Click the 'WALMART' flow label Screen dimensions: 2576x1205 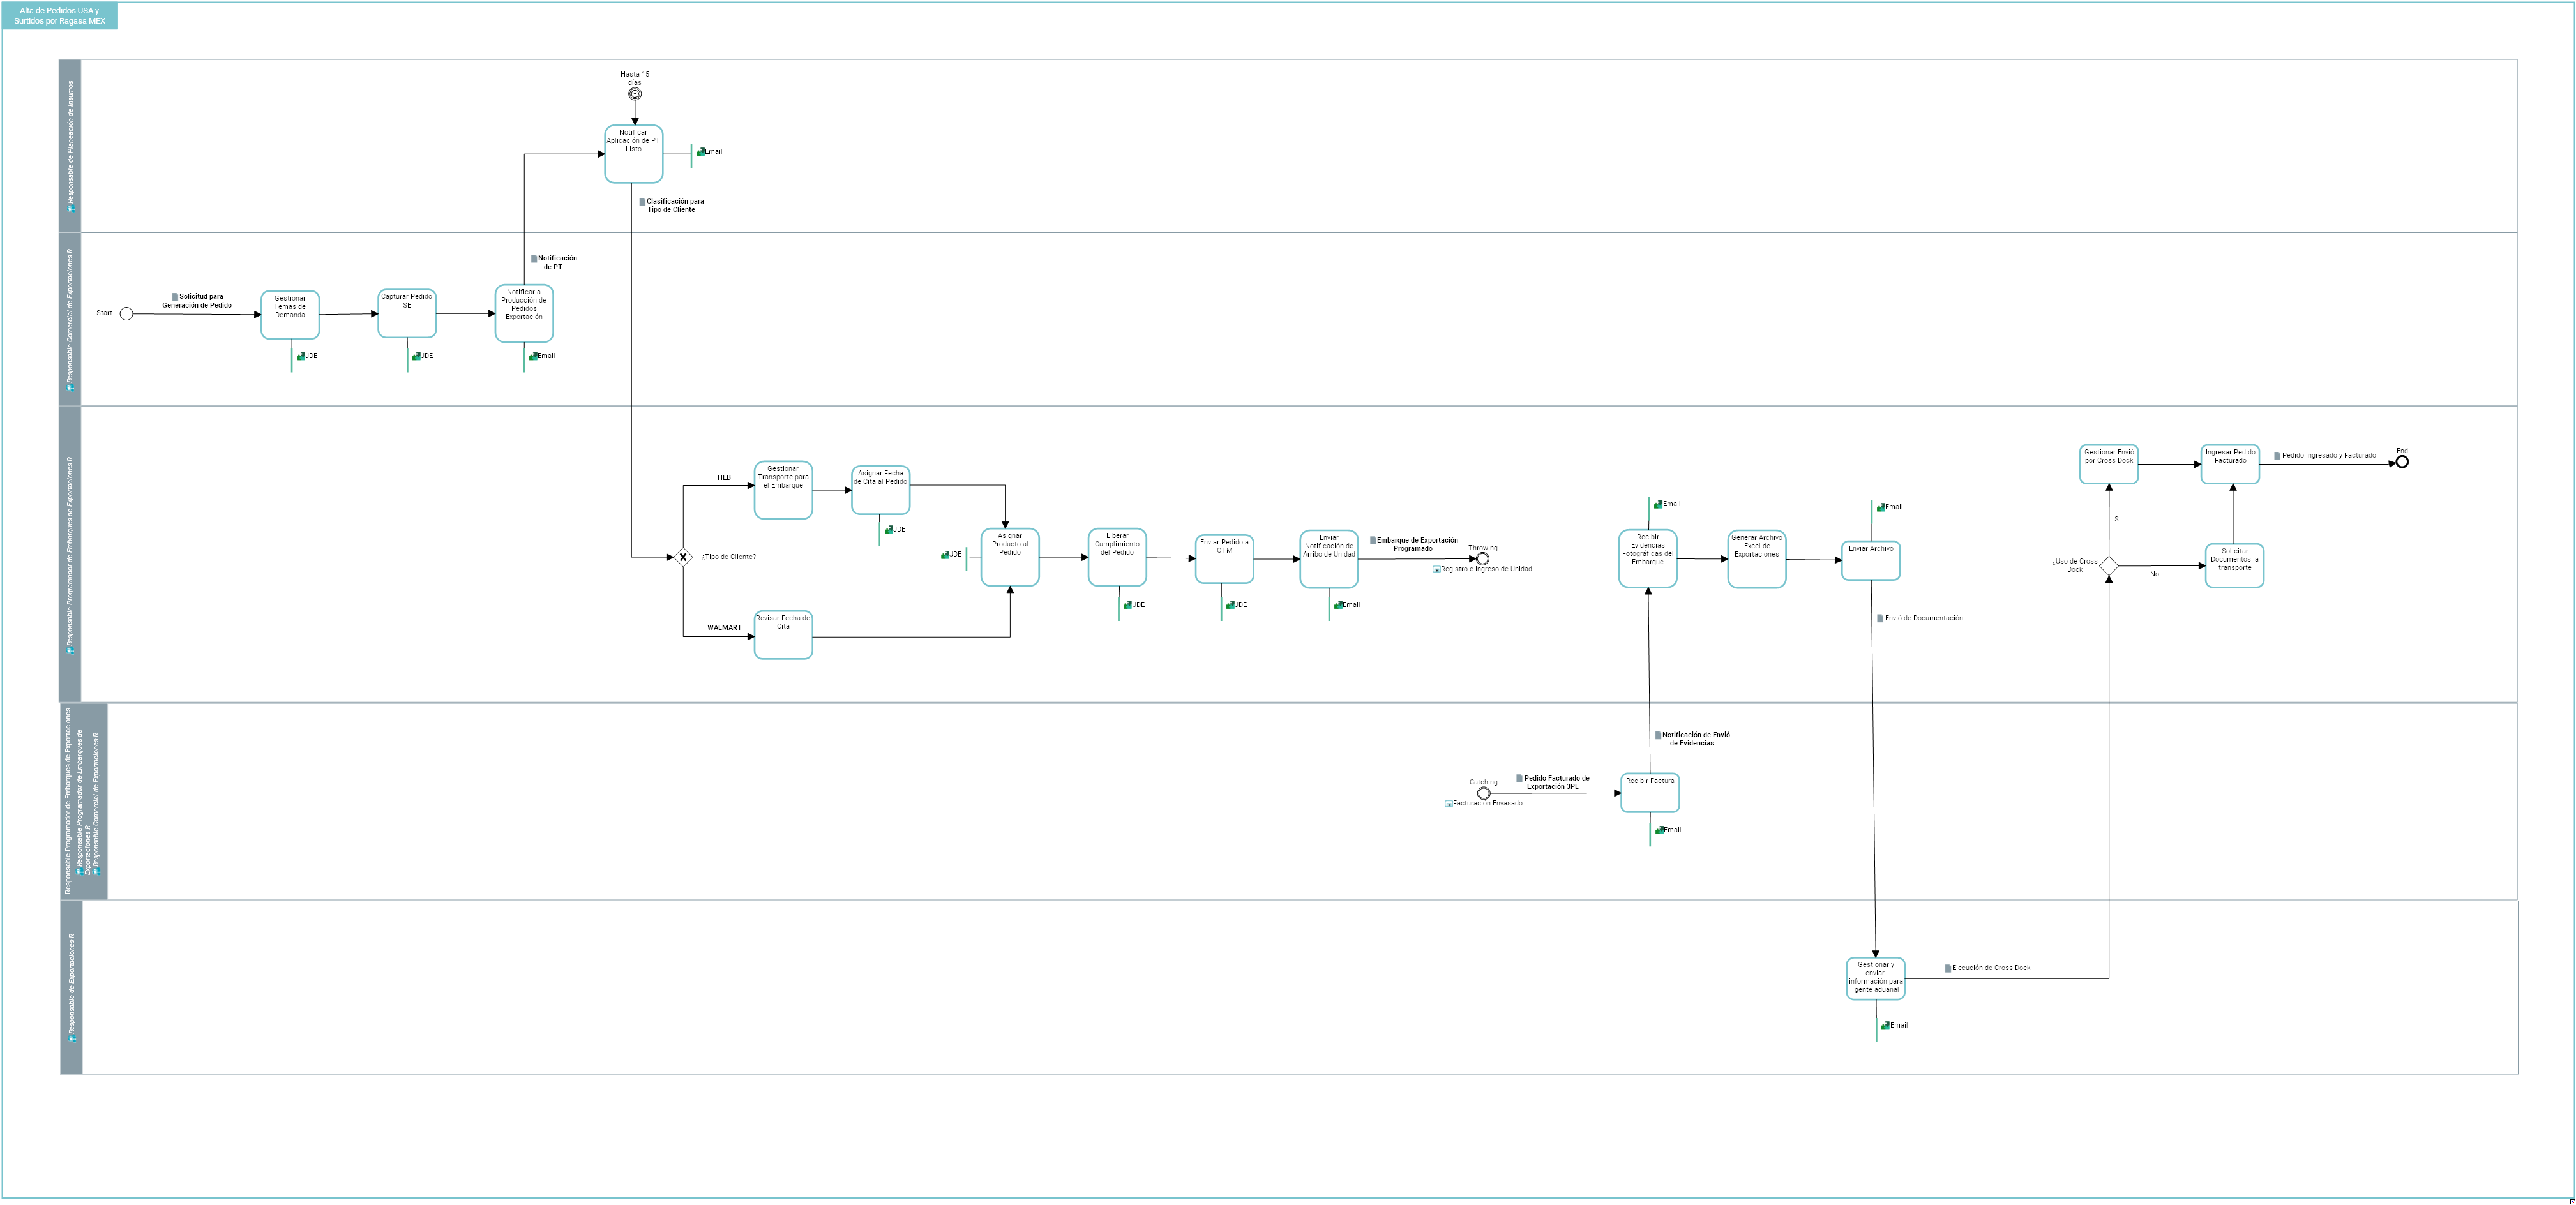pos(725,628)
